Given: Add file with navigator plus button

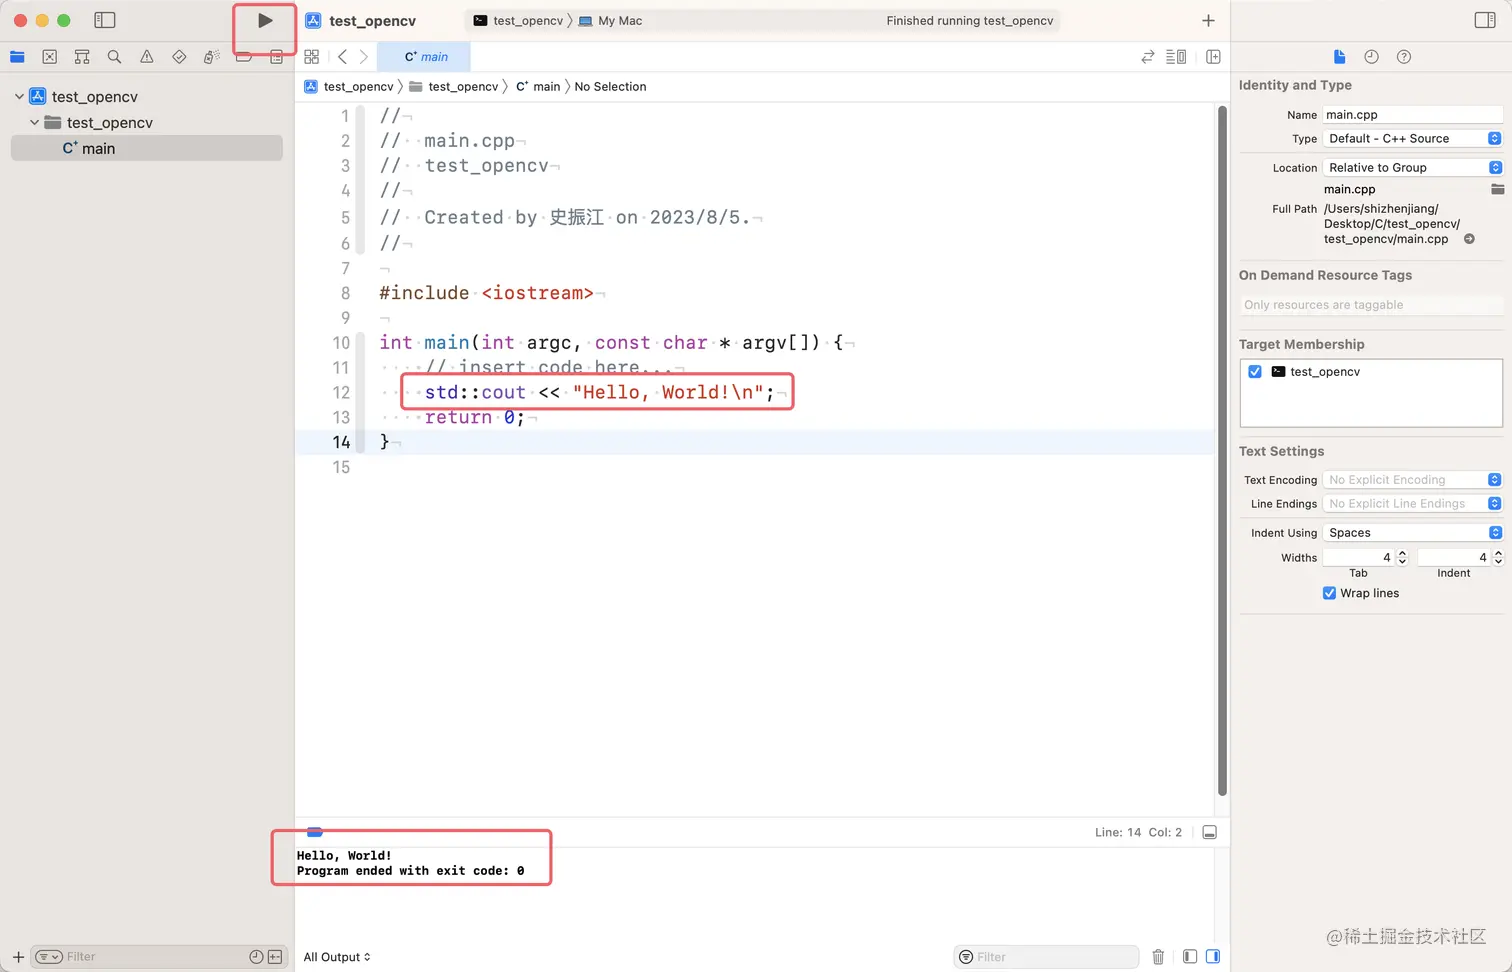Looking at the screenshot, I should point(18,957).
